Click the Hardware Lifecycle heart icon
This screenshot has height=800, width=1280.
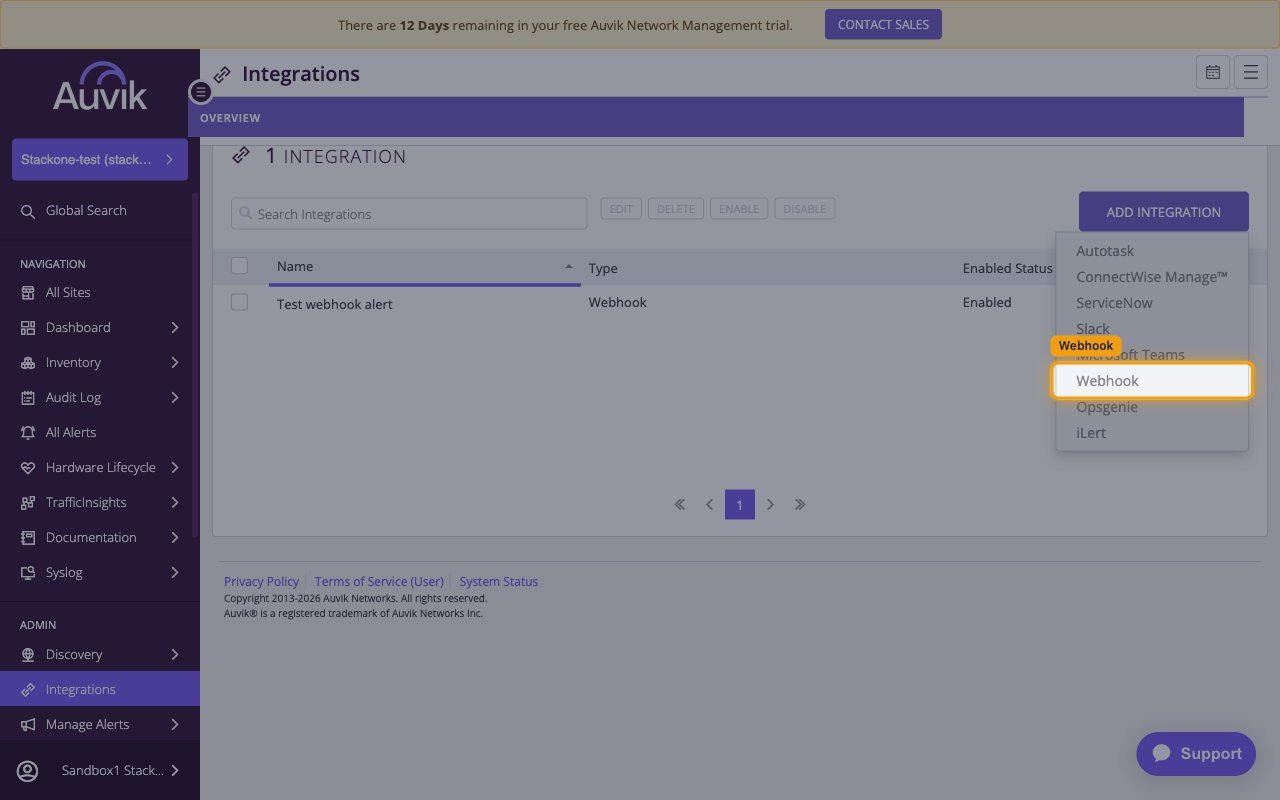click(28, 468)
